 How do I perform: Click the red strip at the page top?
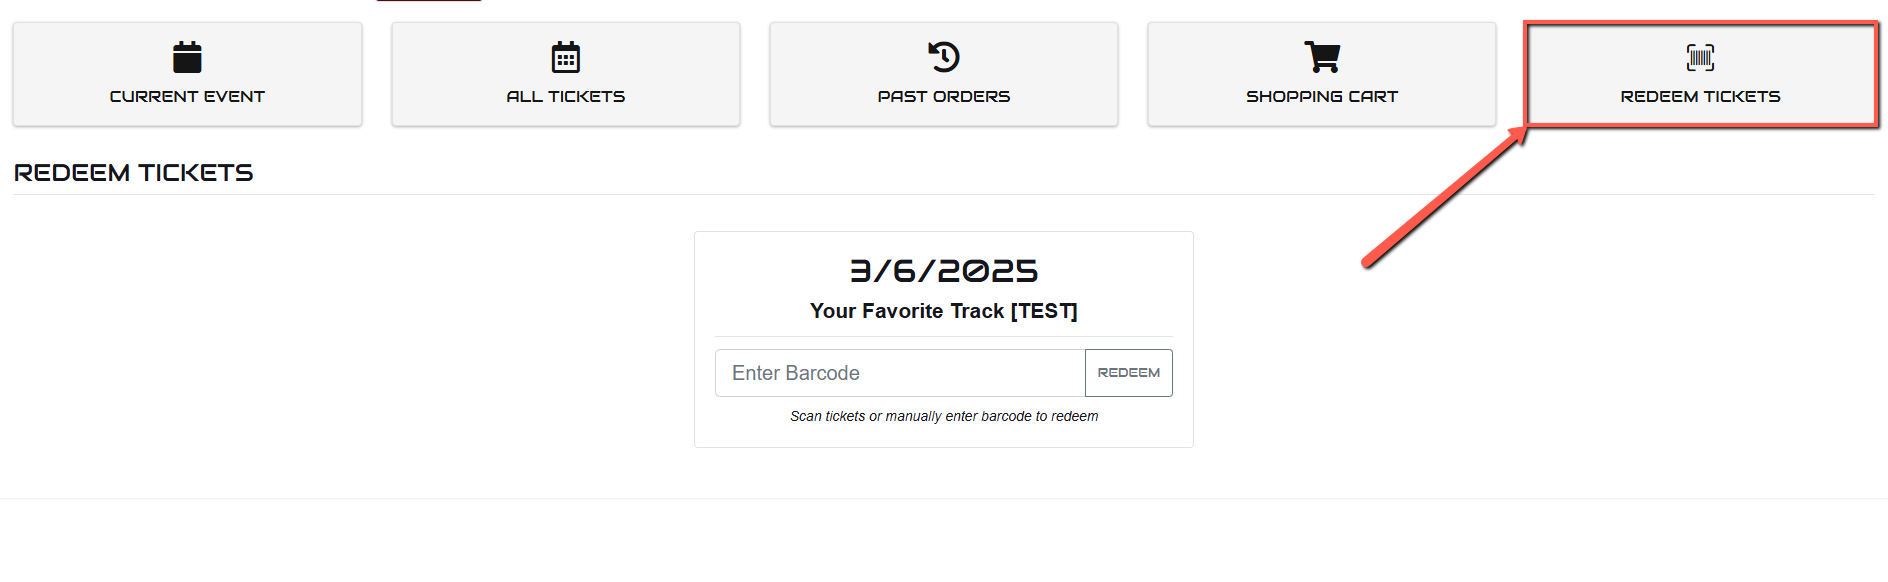pyautogui.click(x=429, y=1)
